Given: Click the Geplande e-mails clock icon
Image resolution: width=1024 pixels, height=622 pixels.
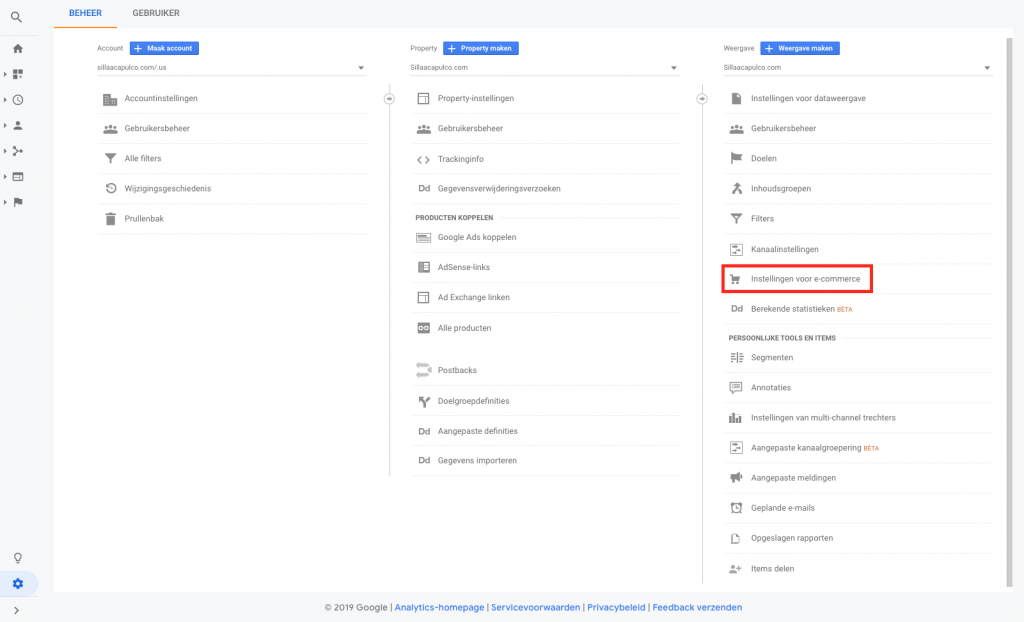Looking at the screenshot, I should pyautogui.click(x=736, y=508).
